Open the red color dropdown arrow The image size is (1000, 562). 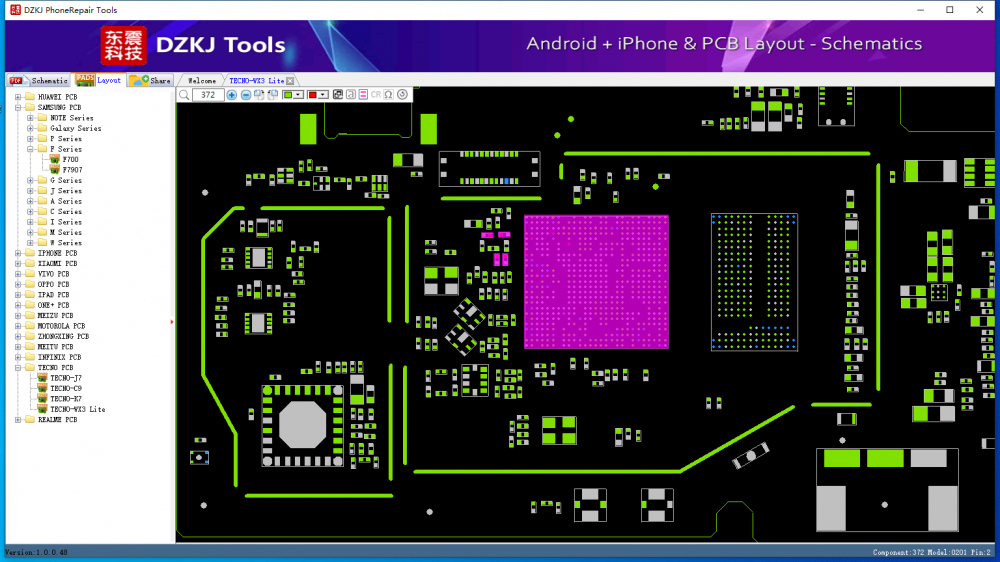323,95
